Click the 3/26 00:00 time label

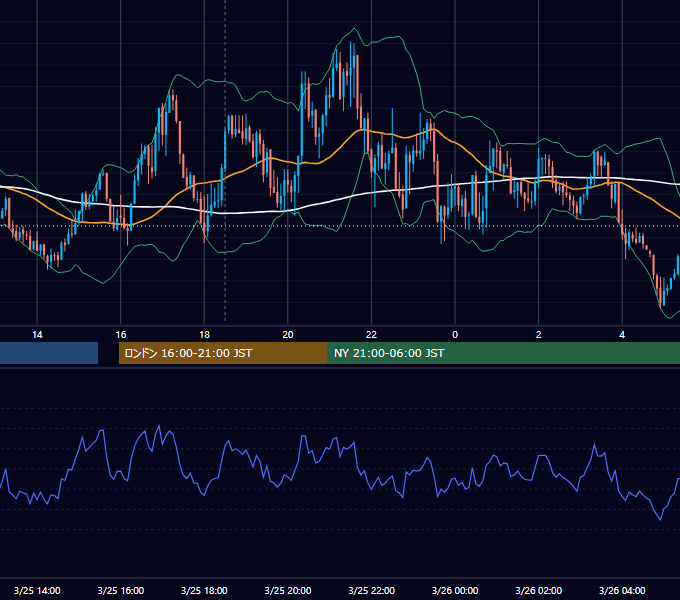point(455,590)
